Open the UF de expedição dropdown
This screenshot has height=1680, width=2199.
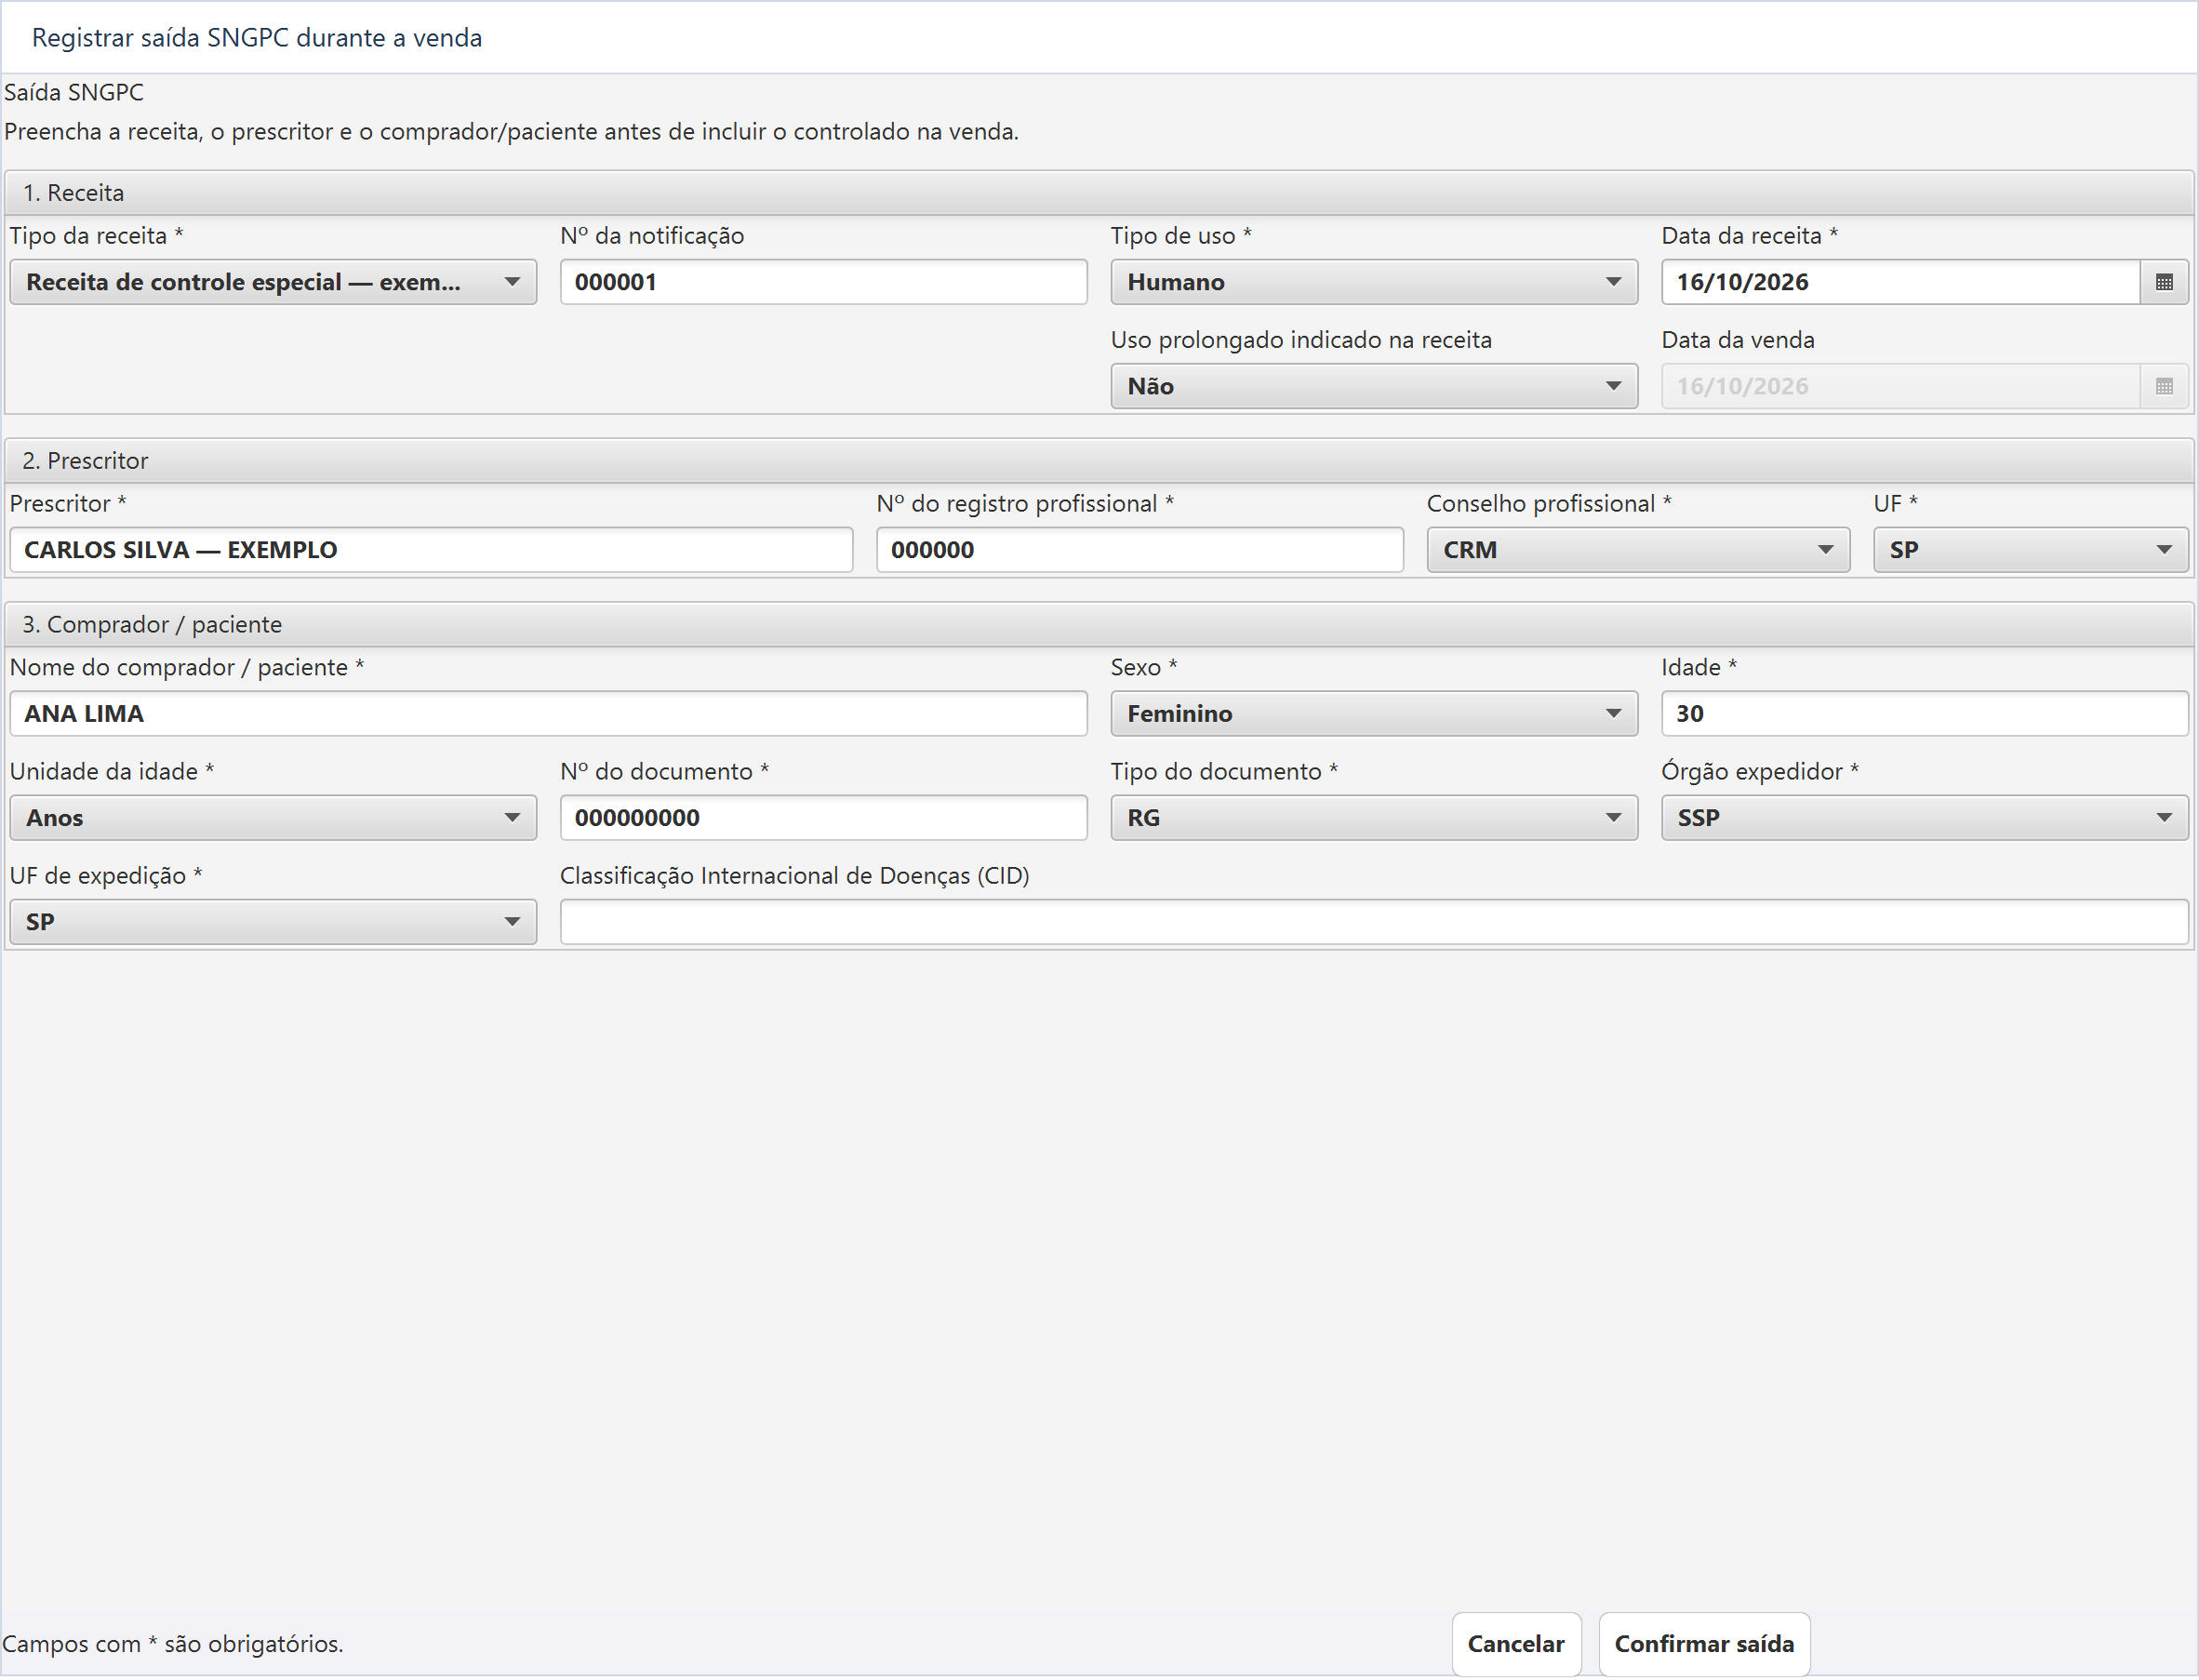click(x=273, y=922)
